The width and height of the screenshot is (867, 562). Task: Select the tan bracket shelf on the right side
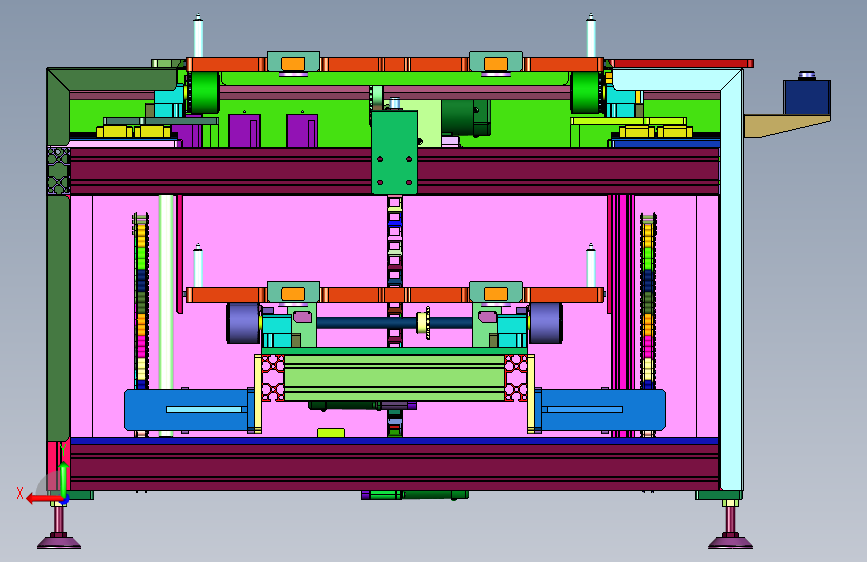click(x=787, y=126)
